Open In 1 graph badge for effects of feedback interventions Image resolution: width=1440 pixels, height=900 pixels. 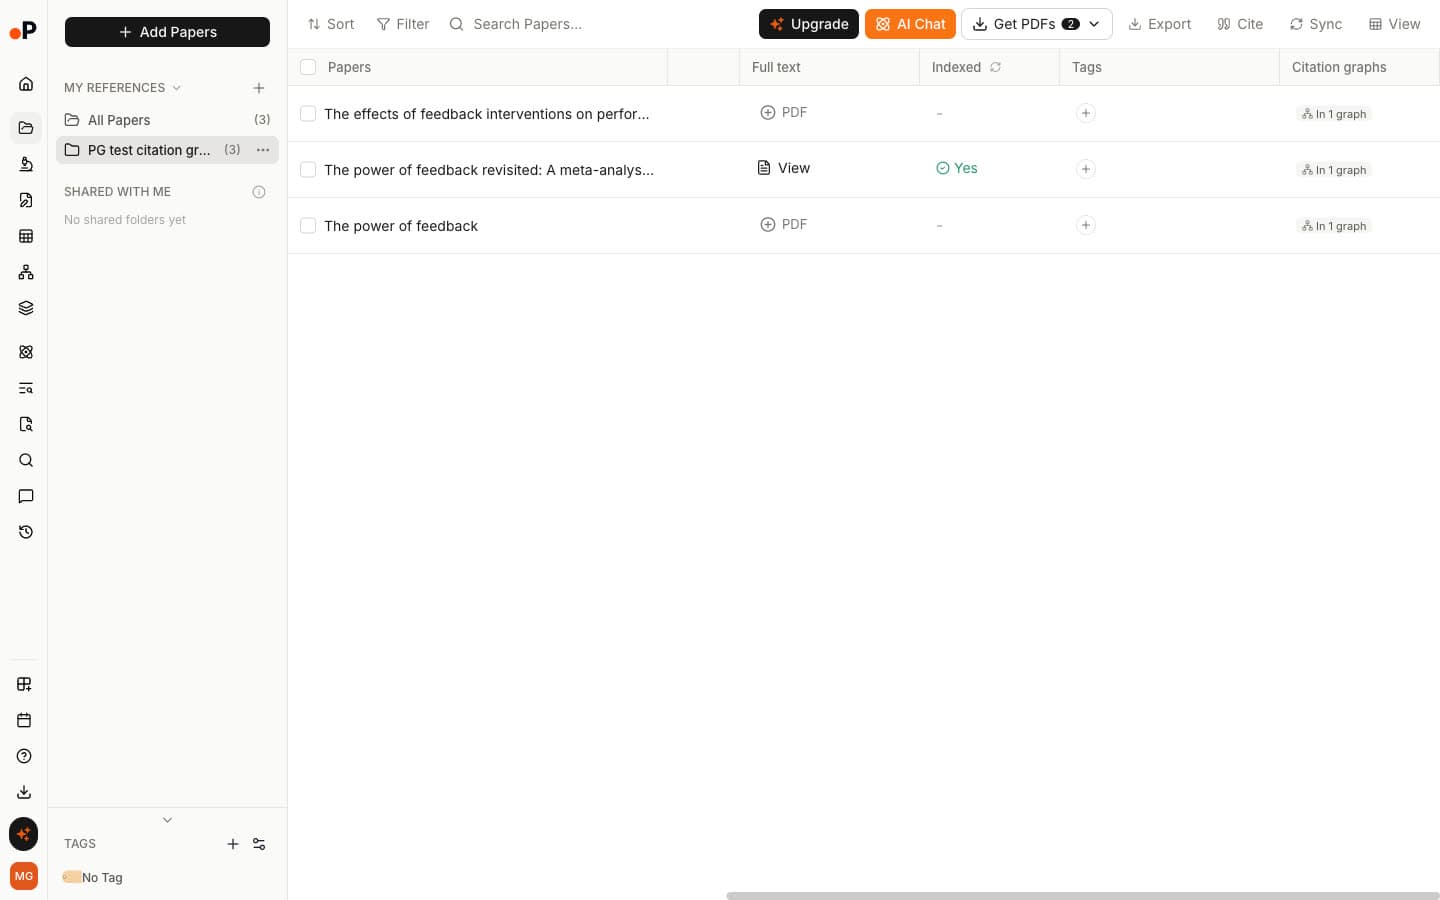1334,114
